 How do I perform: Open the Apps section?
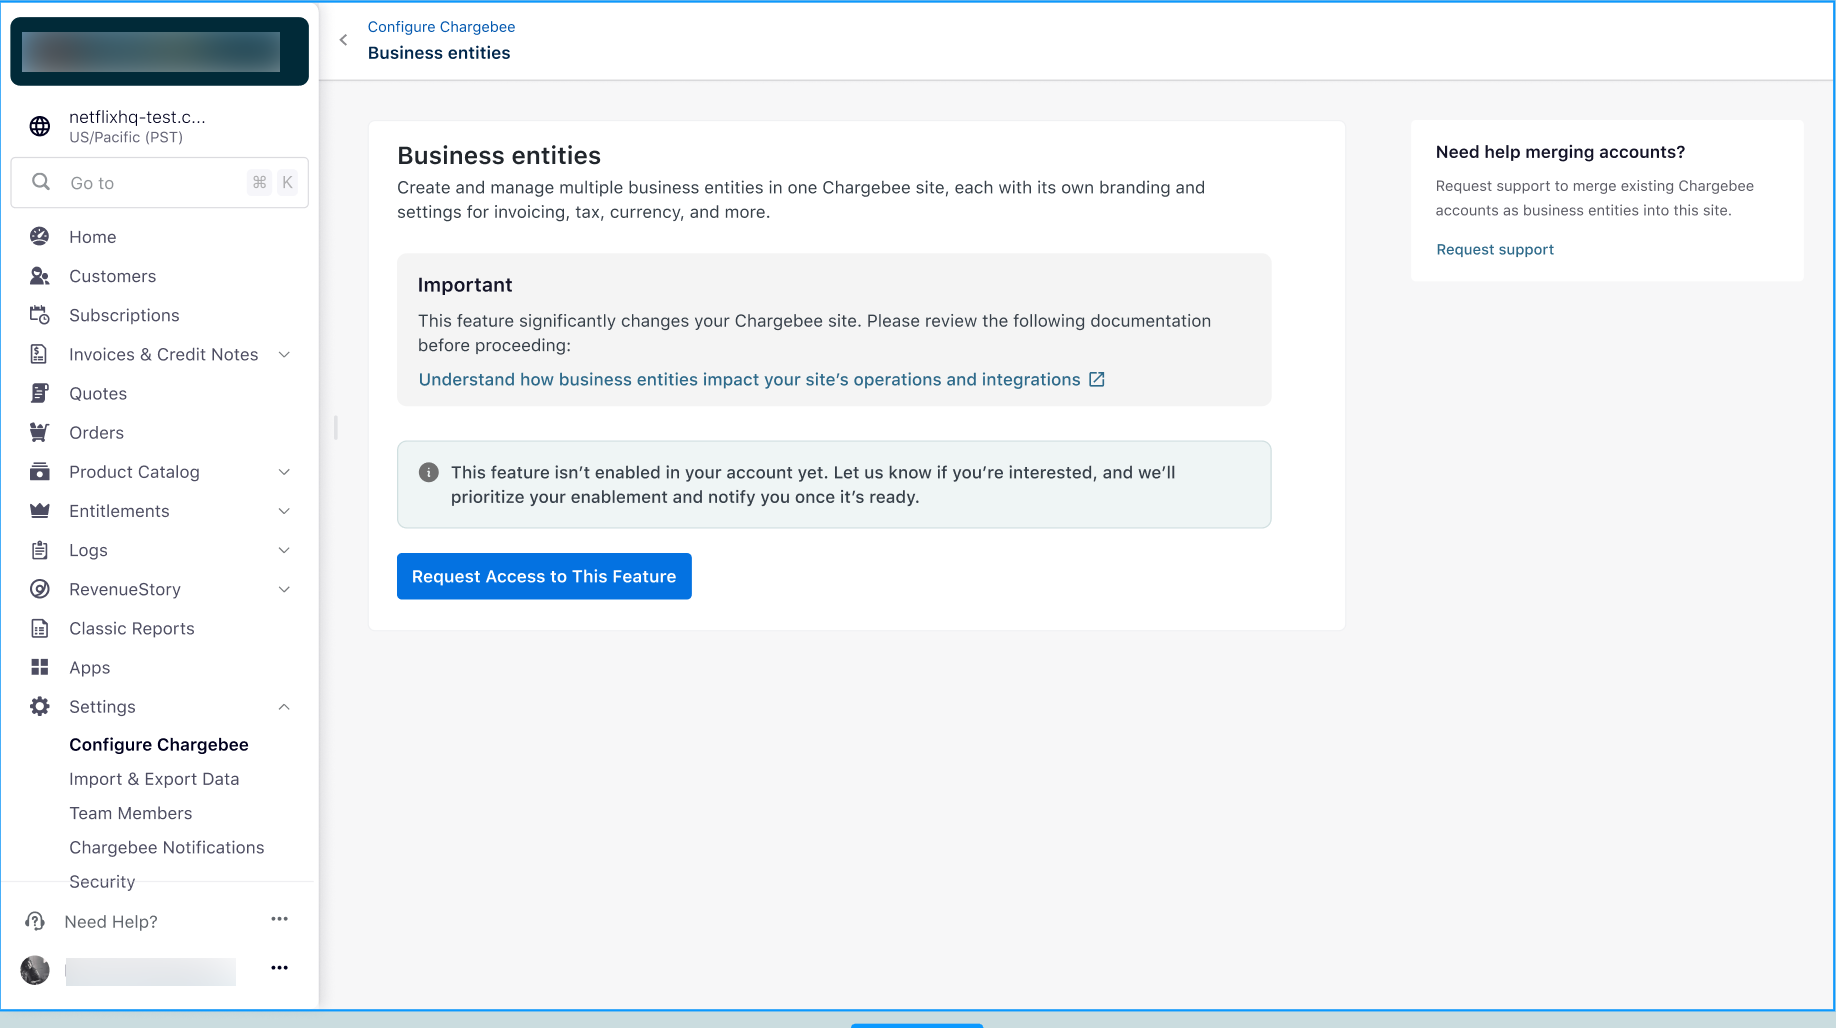pyautogui.click(x=90, y=668)
